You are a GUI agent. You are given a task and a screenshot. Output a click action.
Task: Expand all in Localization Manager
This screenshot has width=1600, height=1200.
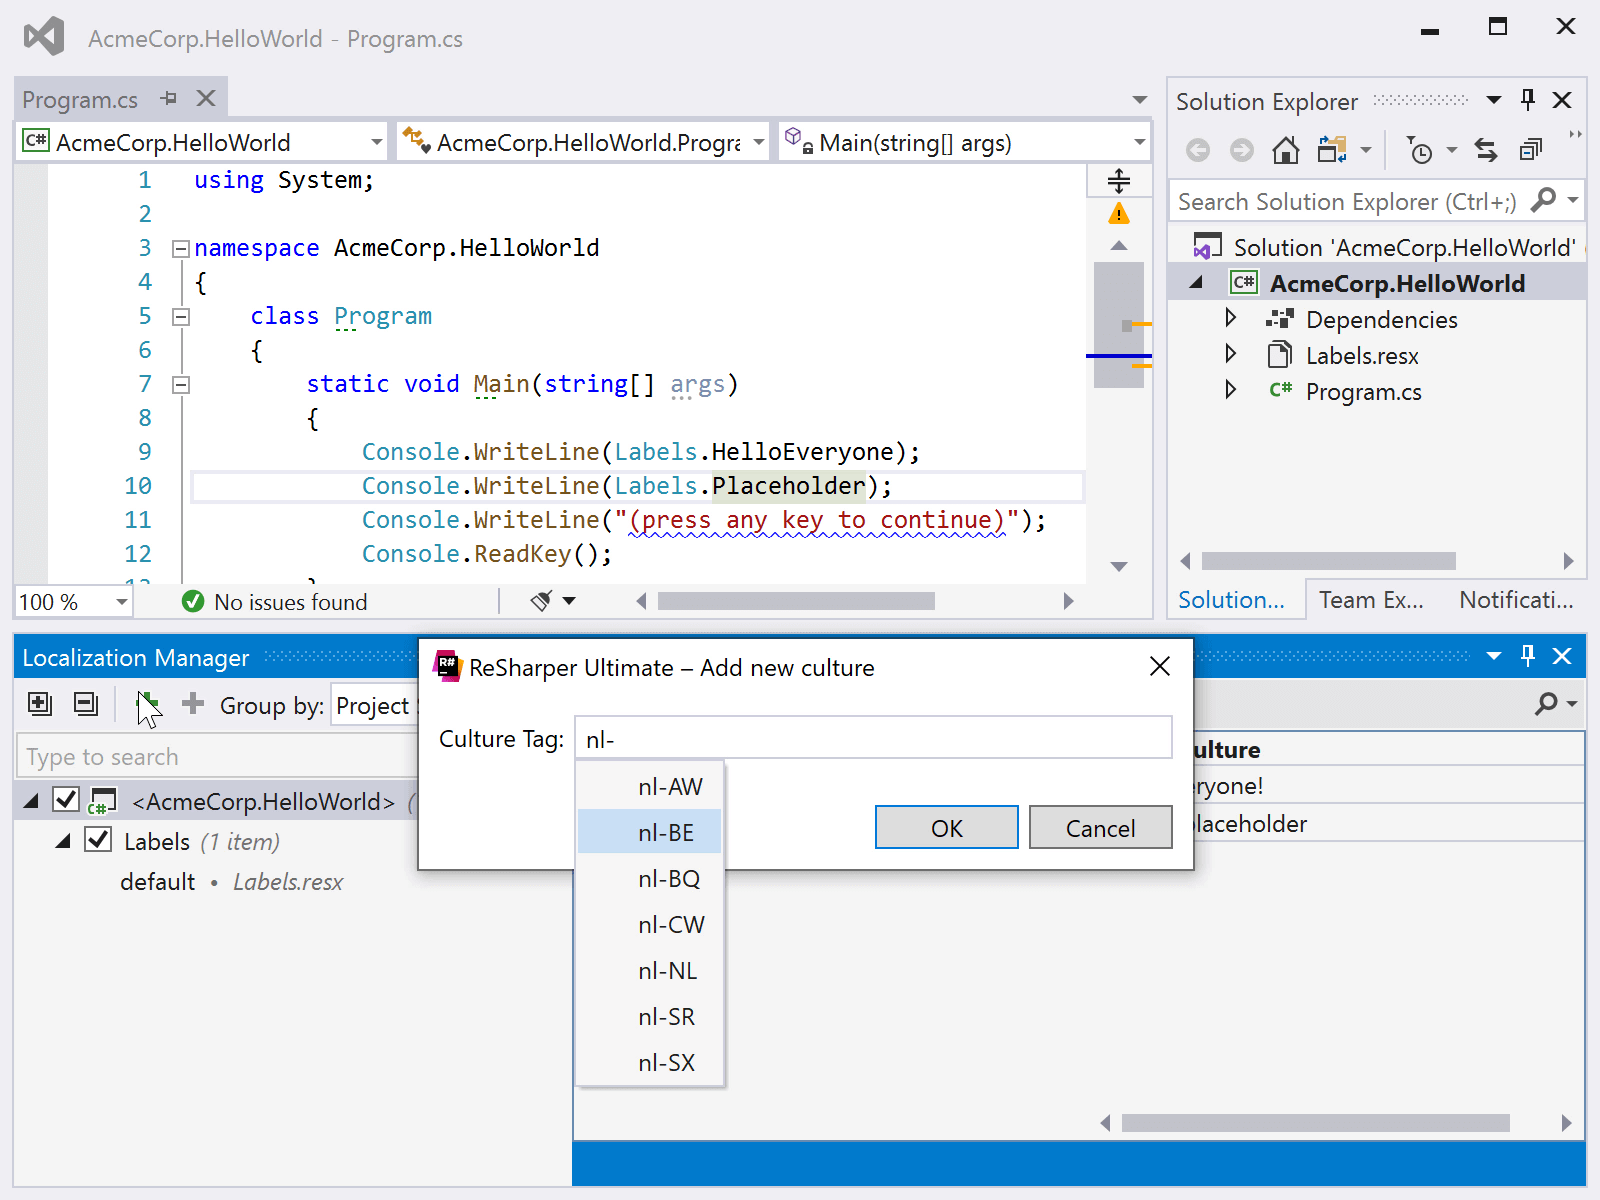(40, 704)
